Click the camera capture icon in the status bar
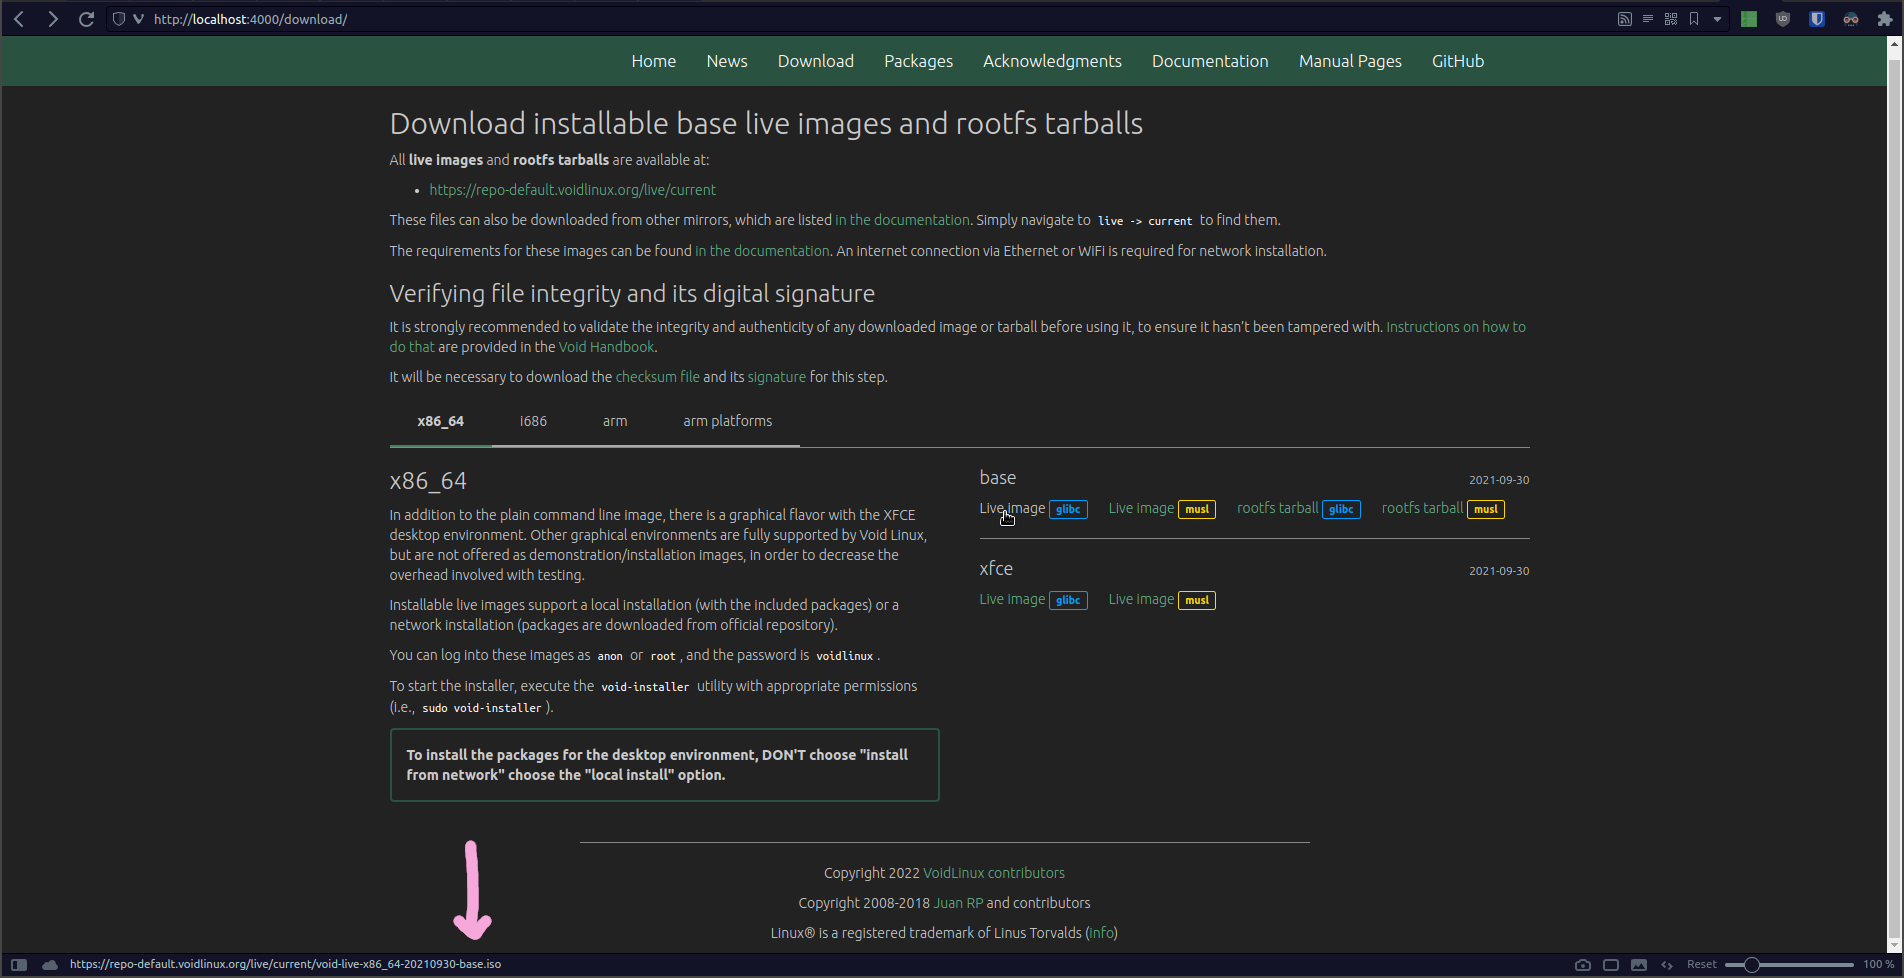The image size is (1904, 978). [1583, 965]
